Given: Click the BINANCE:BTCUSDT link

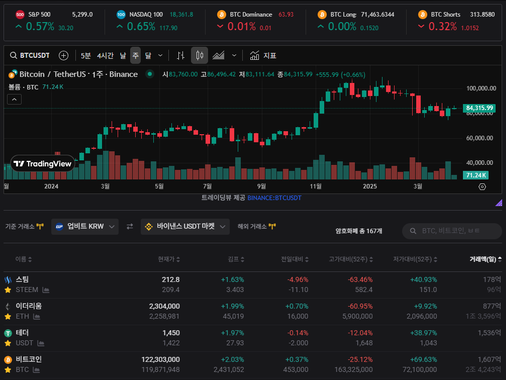Looking at the screenshot, I should click(x=274, y=198).
